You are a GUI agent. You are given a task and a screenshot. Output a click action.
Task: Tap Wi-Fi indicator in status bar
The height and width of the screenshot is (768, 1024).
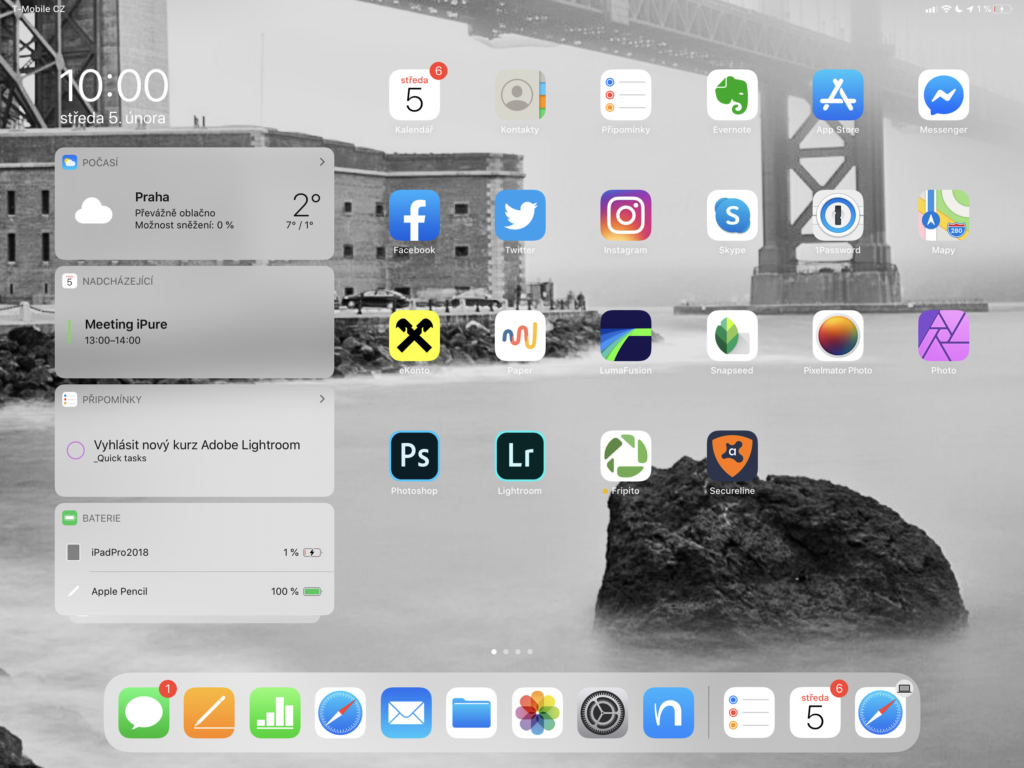click(946, 9)
